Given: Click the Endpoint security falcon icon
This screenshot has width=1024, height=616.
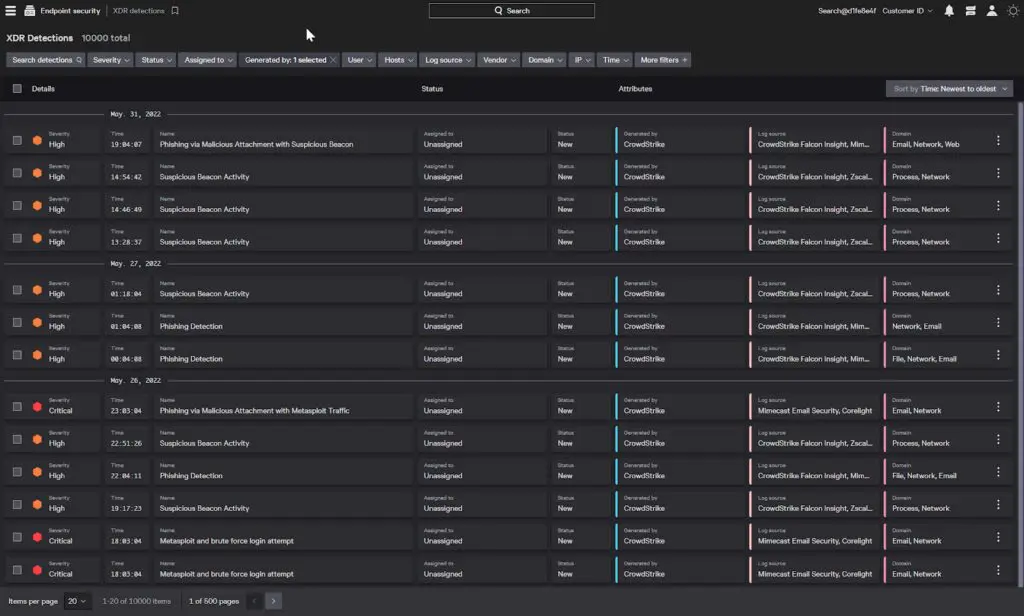Looking at the screenshot, I should tap(30, 10).
